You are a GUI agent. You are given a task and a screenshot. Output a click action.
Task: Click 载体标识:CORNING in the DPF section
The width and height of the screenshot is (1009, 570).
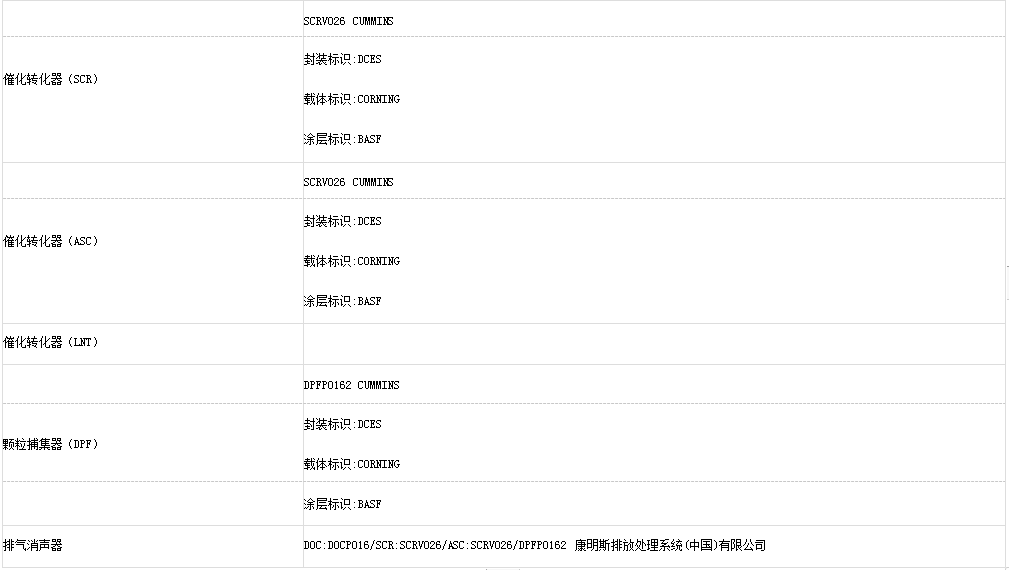pyautogui.click(x=351, y=464)
